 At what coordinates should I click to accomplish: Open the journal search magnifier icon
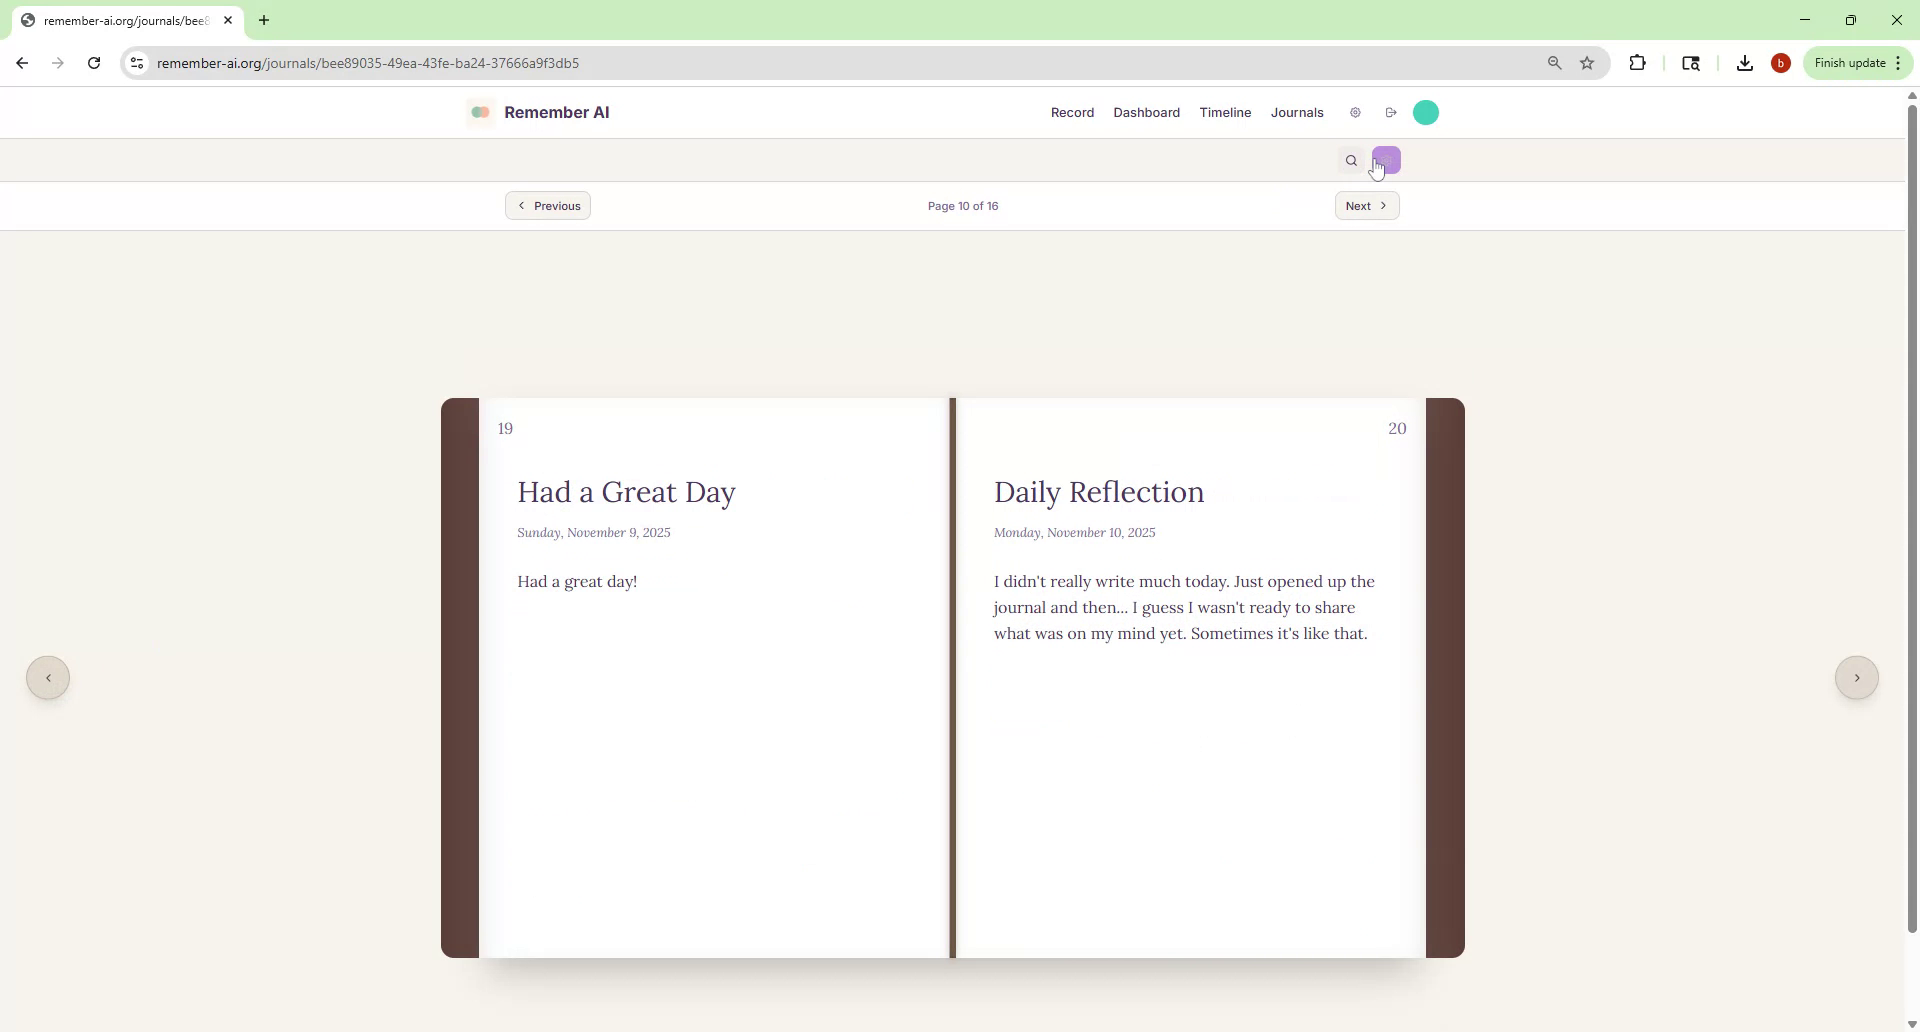tap(1351, 160)
